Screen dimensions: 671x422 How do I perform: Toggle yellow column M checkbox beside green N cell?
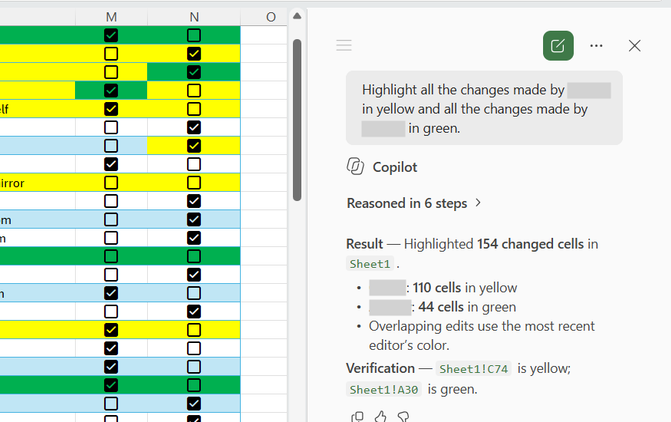point(111,72)
